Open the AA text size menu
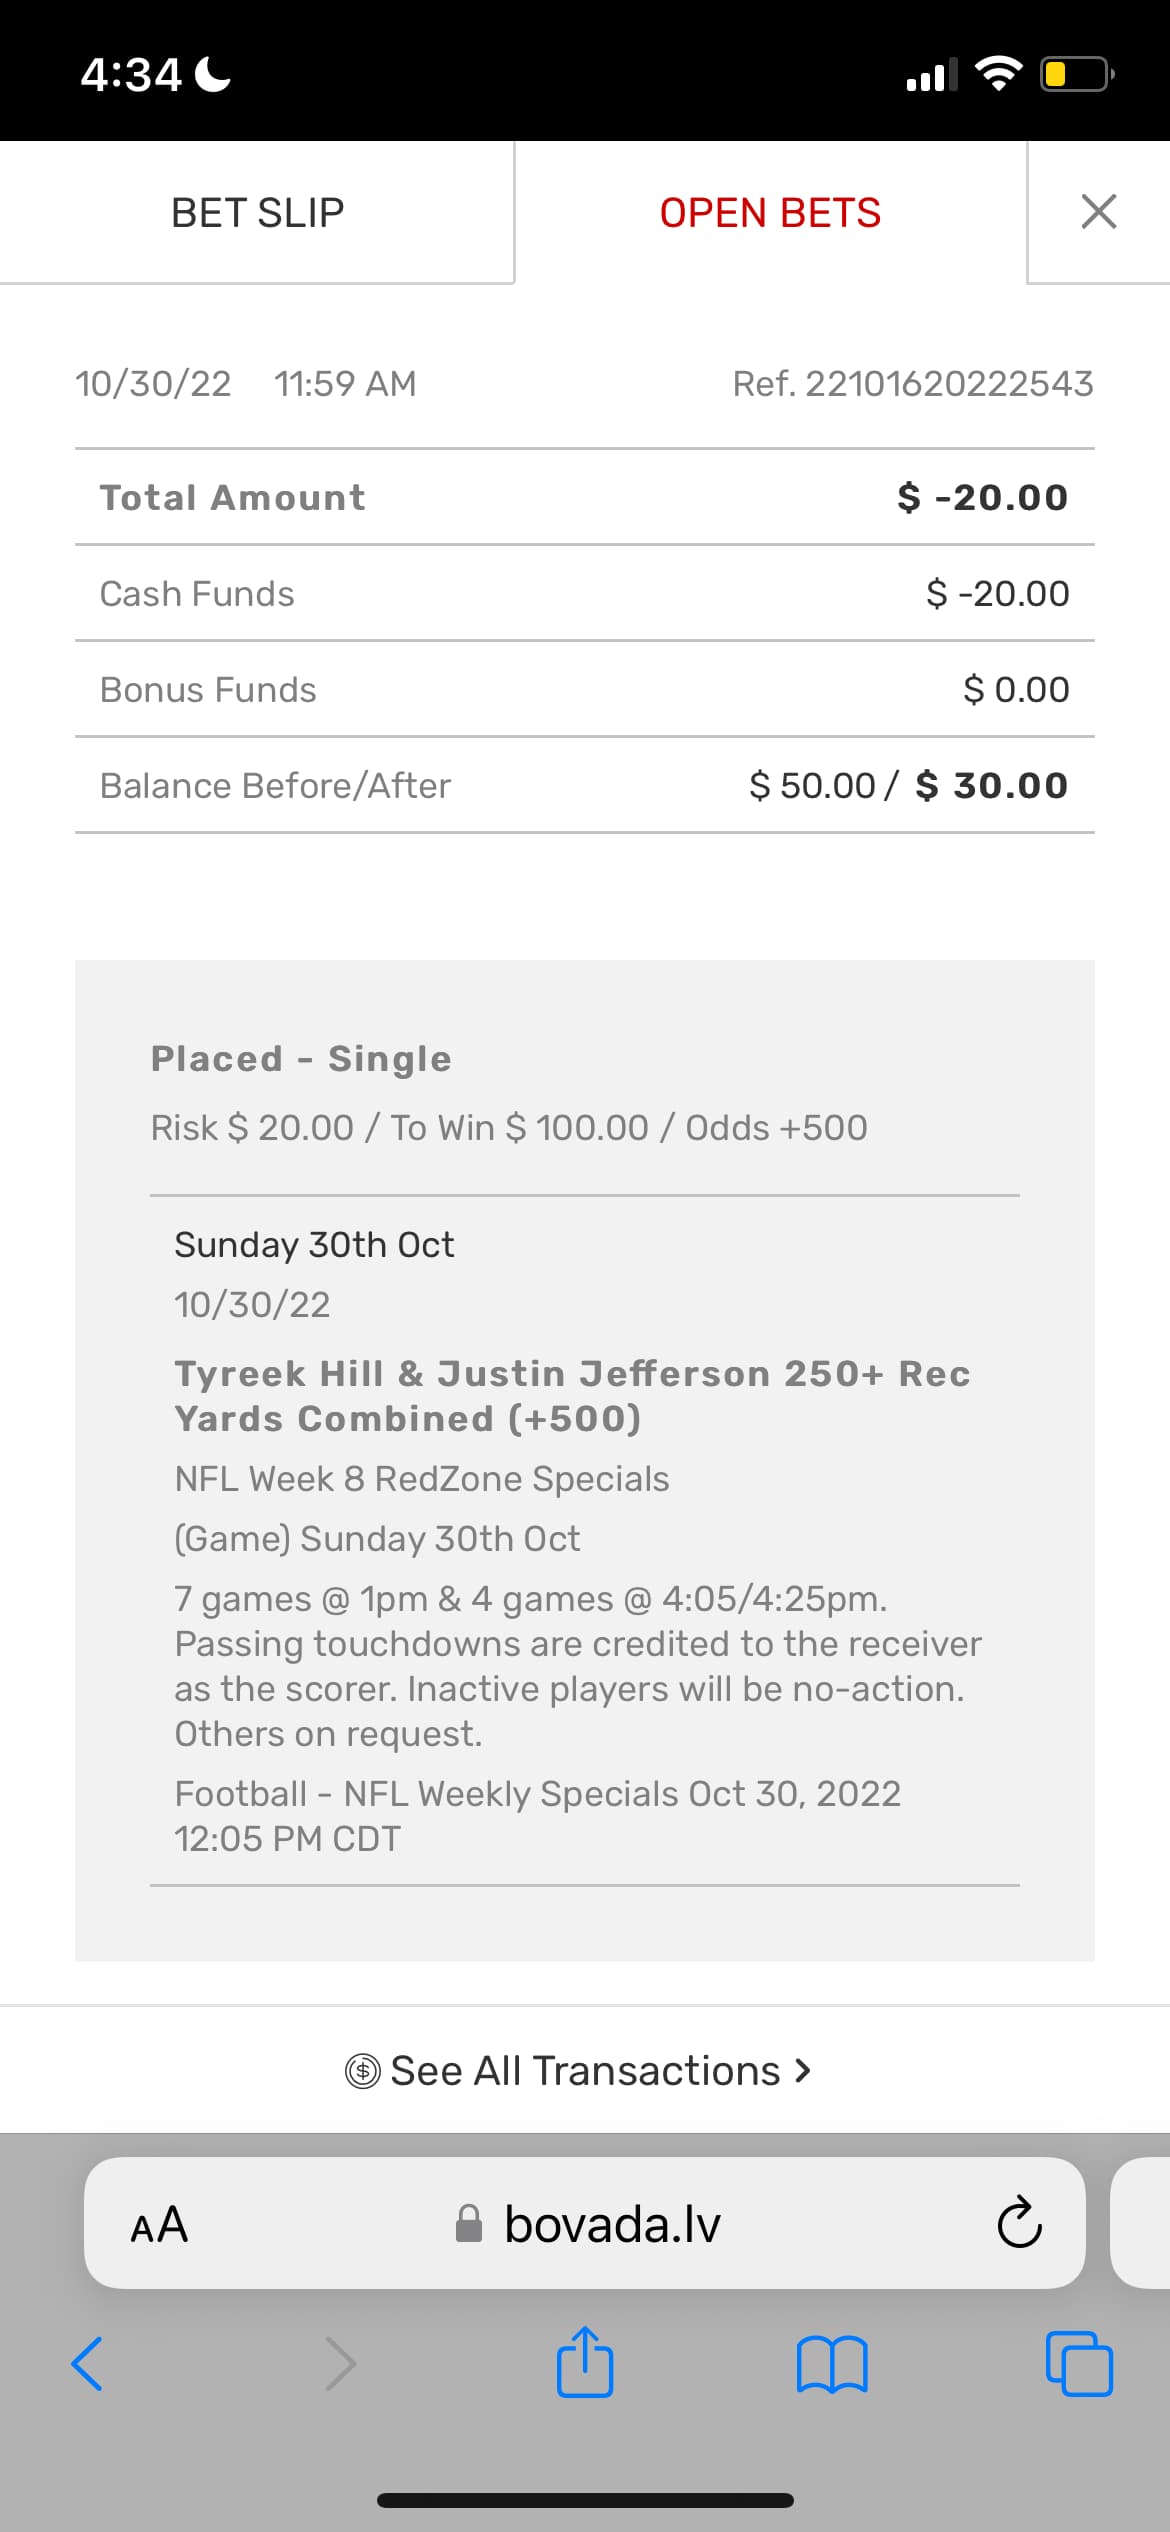 (x=159, y=2224)
